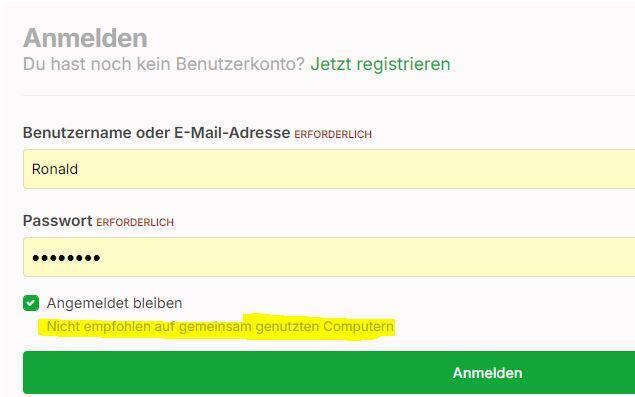Click the ERFORDERLICH tag beside Passwort
The width and height of the screenshot is (635, 397).
135,222
